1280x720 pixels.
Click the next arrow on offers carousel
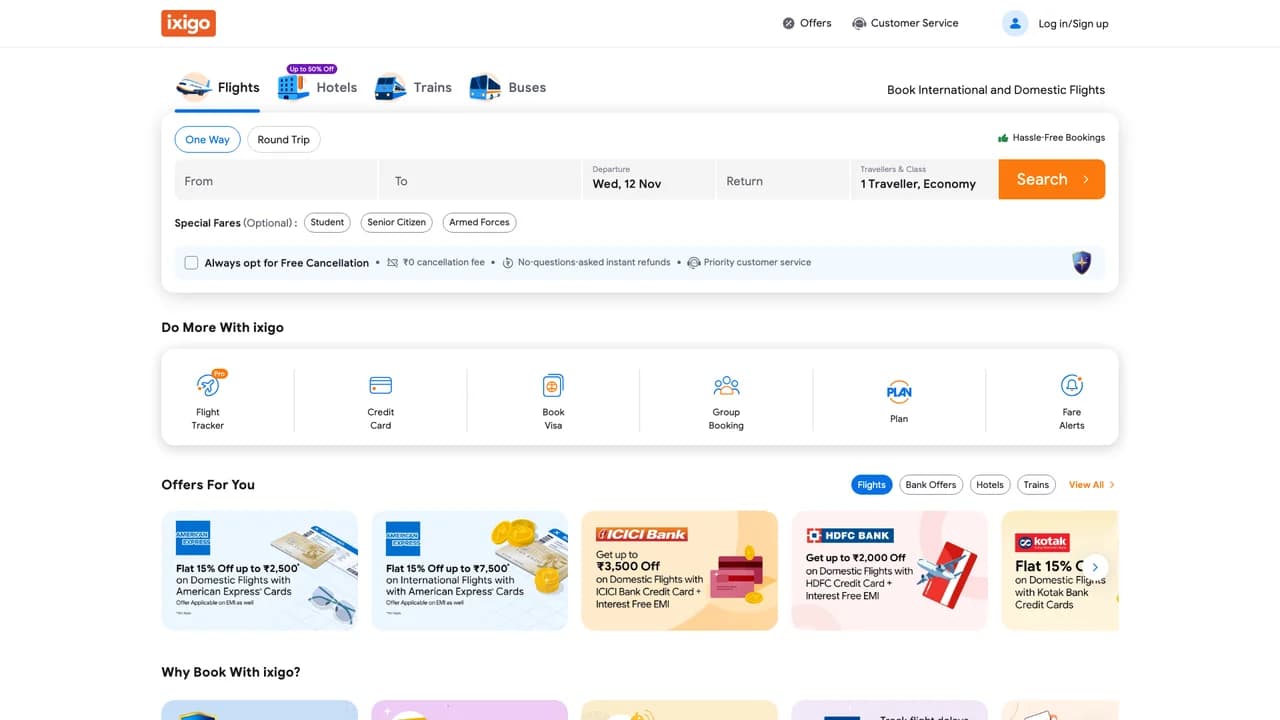1095,566
